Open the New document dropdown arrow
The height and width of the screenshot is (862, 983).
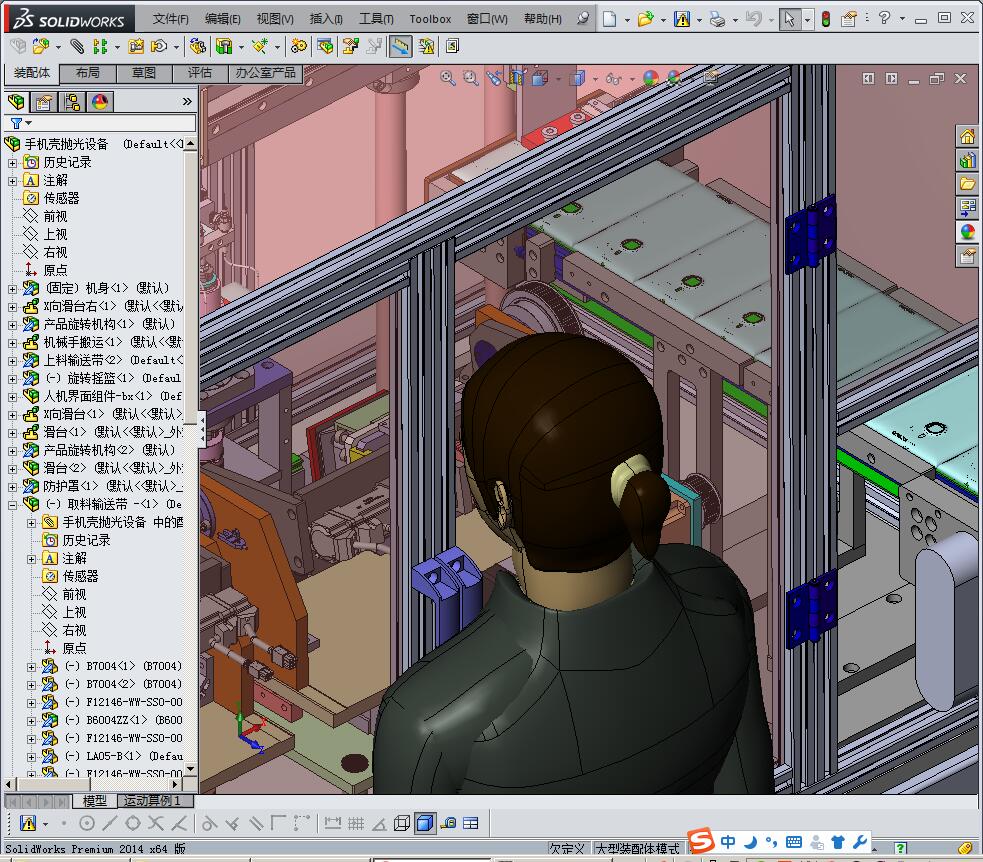627,20
